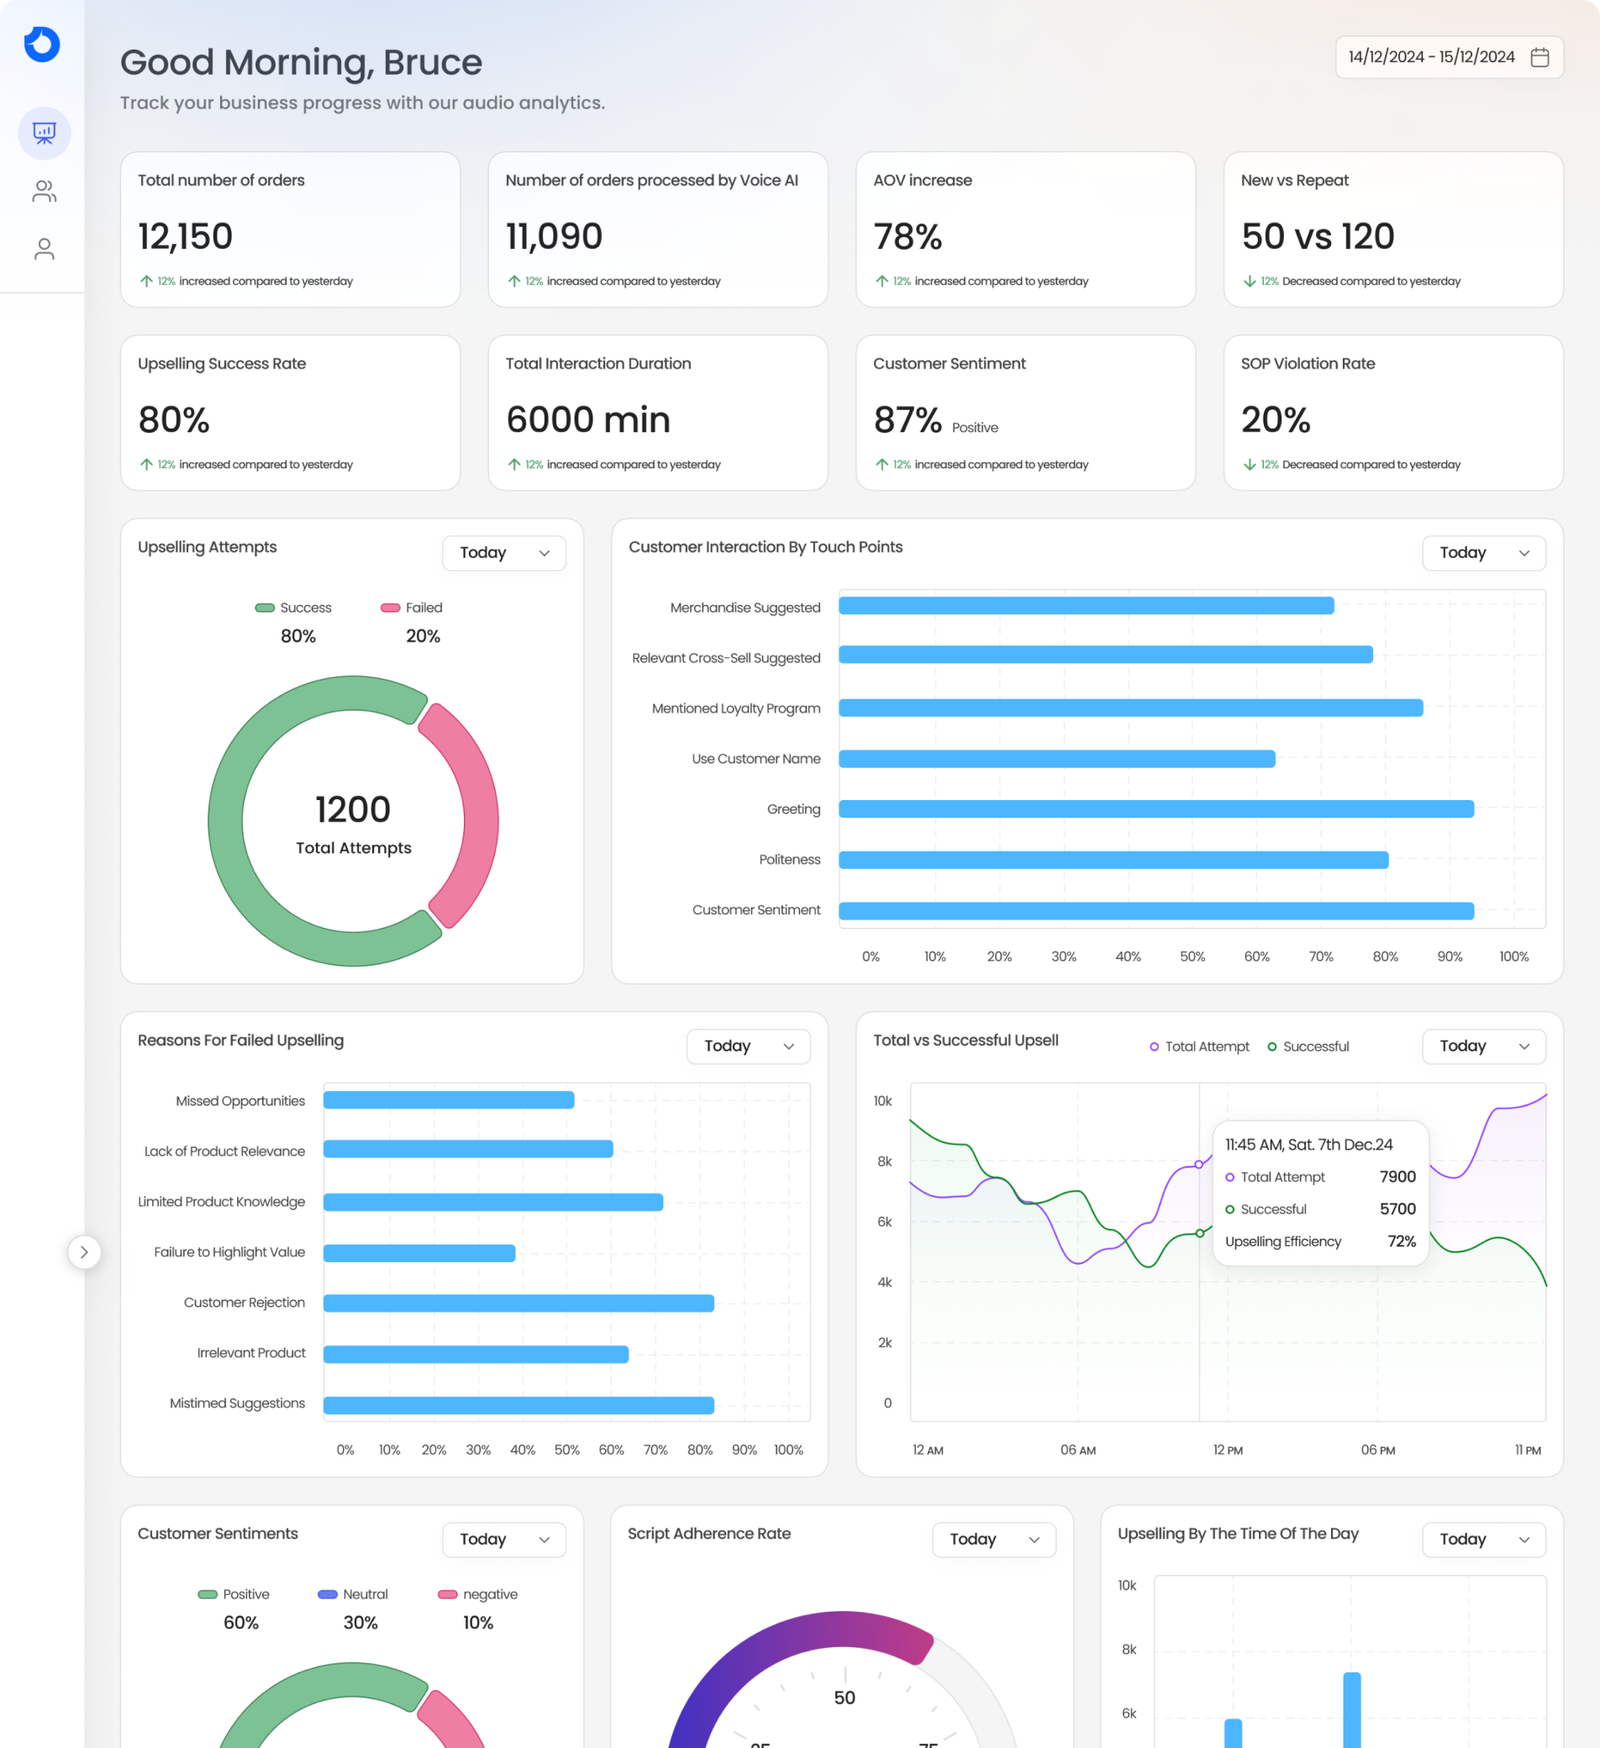The height and width of the screenshot is (1748, 1600).
Task: Click the Mentioned Loyalty Program bar
Action: pyautogui.click(x=1131, y=708)
